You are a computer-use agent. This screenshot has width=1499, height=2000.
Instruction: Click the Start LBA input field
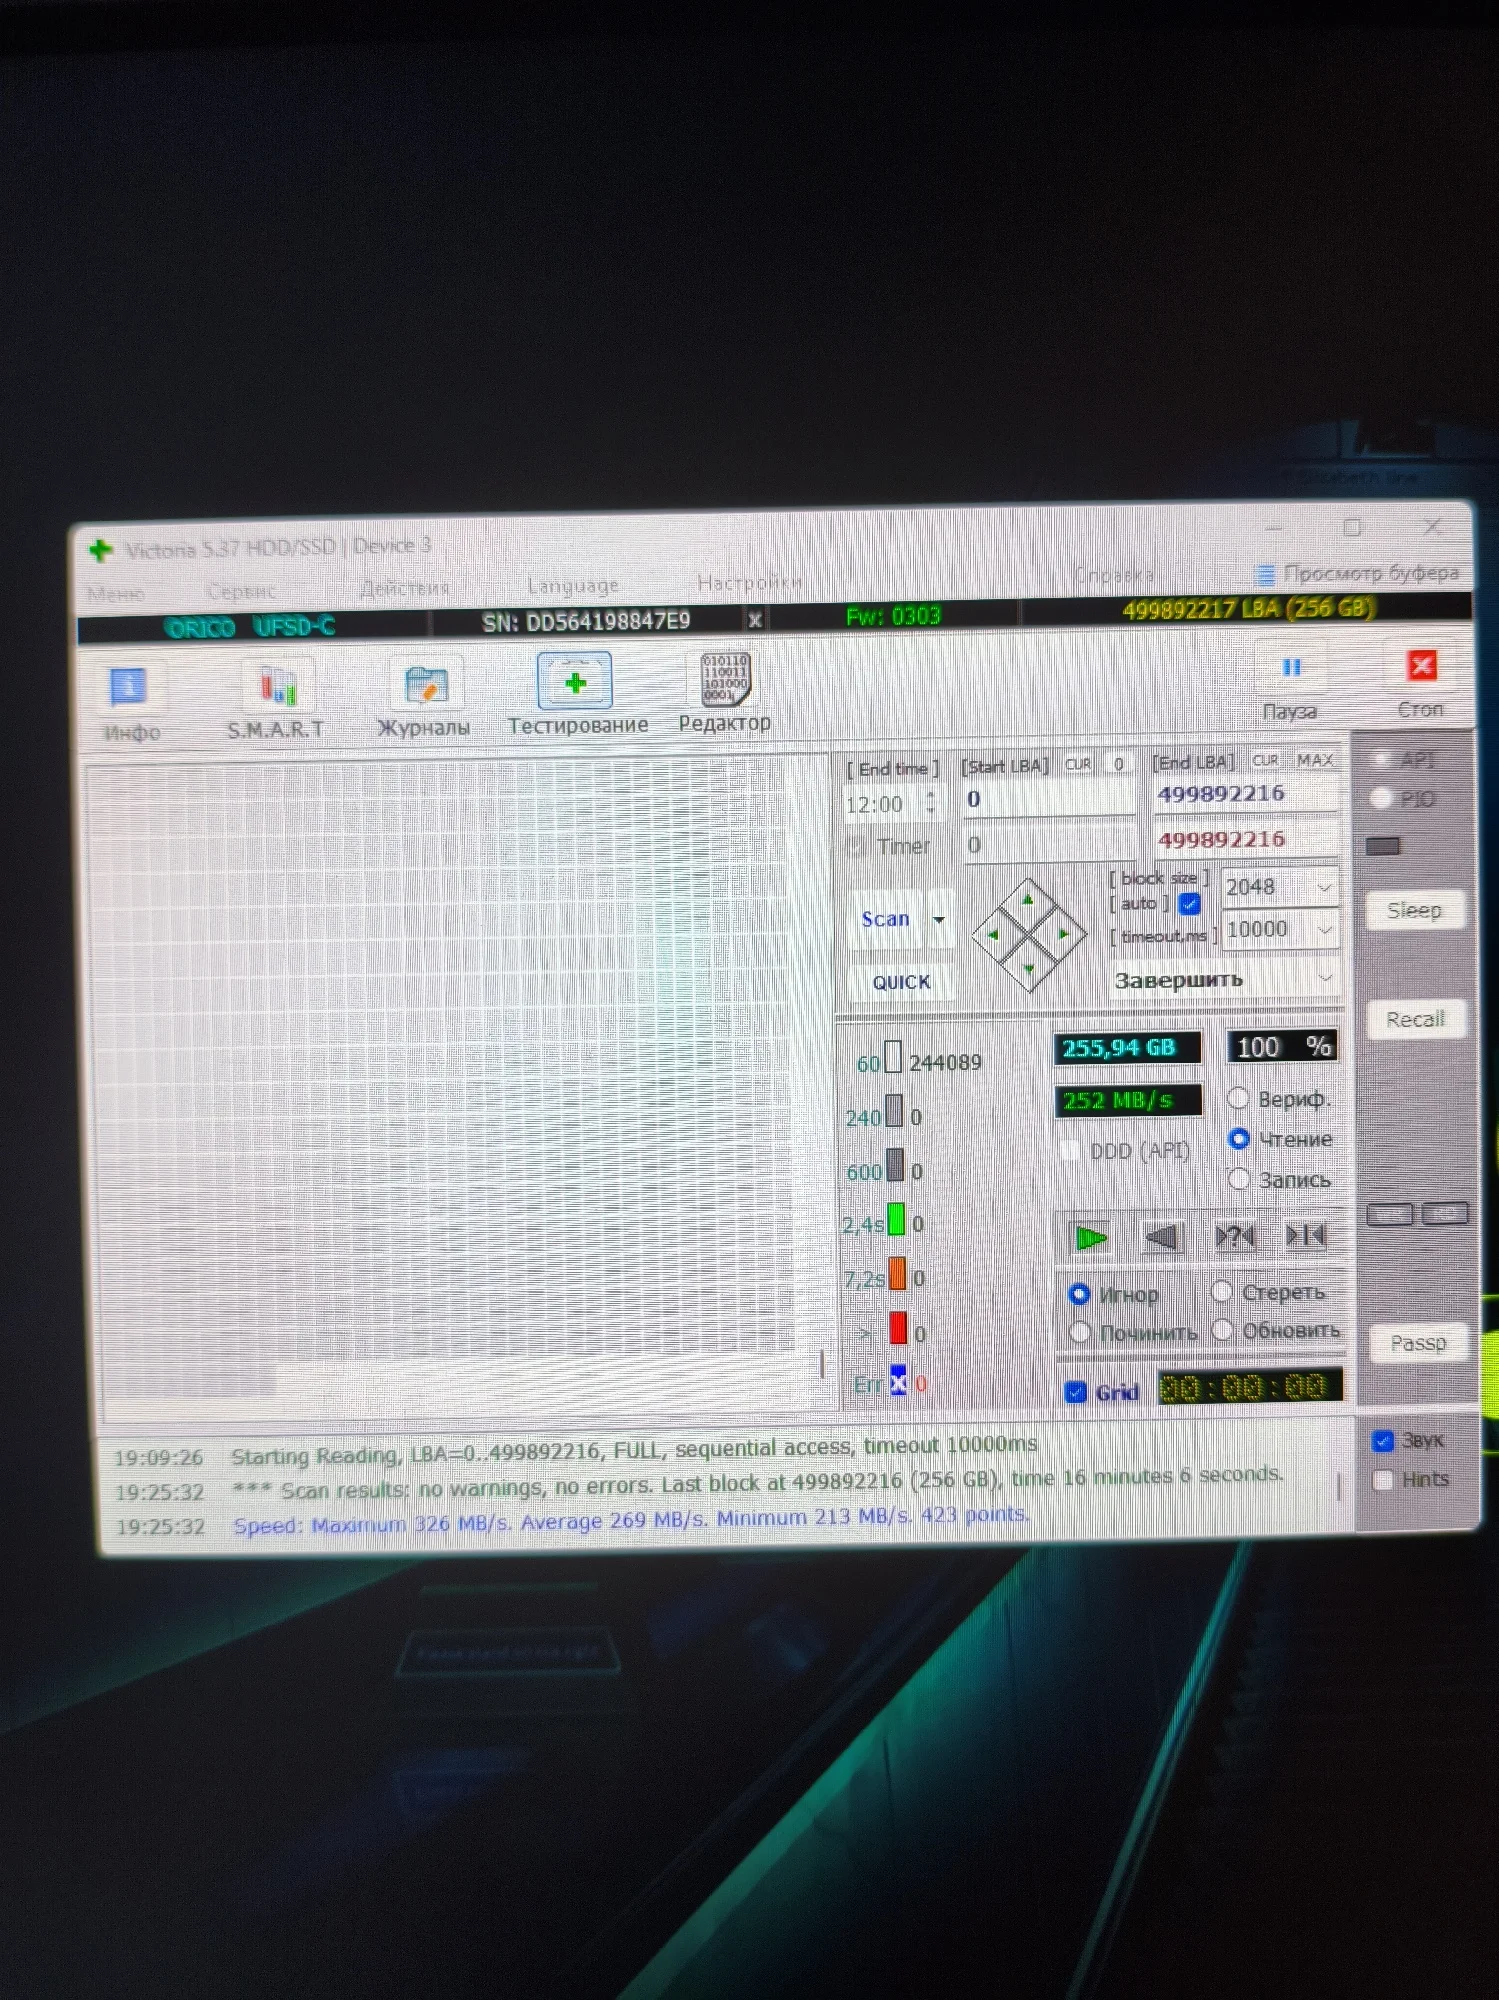(1049, 799)
